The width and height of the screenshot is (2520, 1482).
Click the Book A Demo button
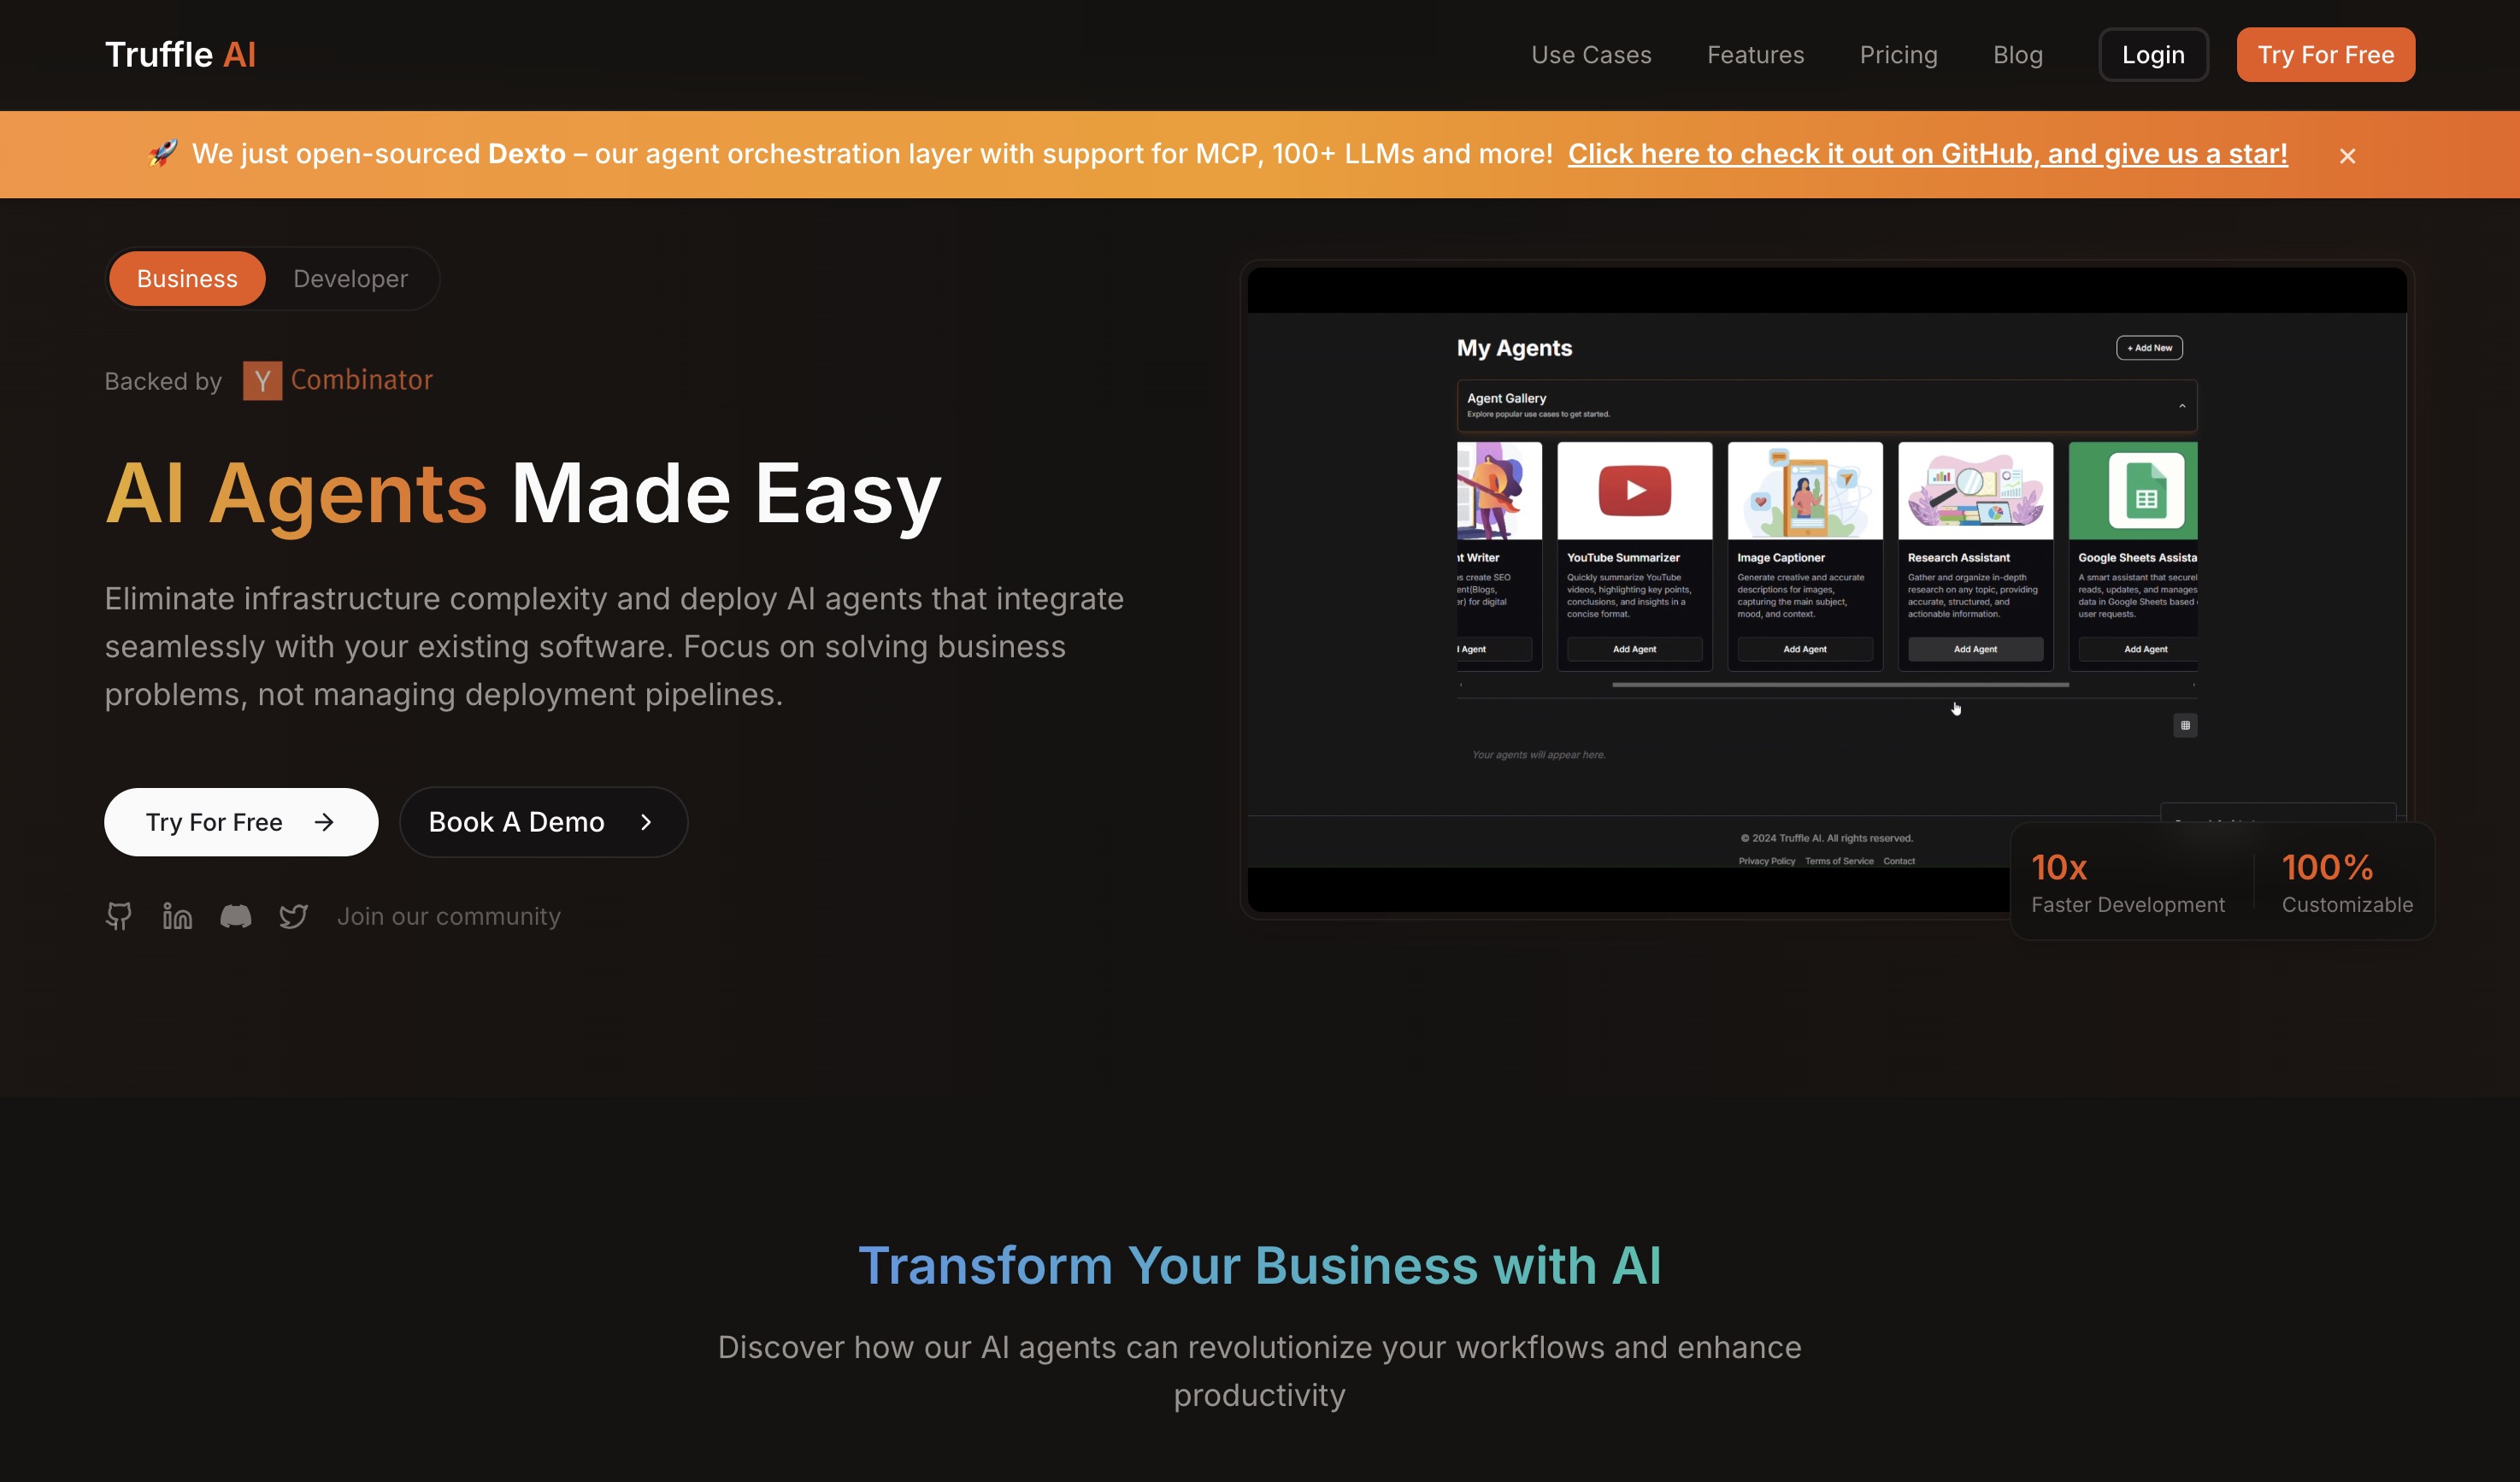point(543,822)
